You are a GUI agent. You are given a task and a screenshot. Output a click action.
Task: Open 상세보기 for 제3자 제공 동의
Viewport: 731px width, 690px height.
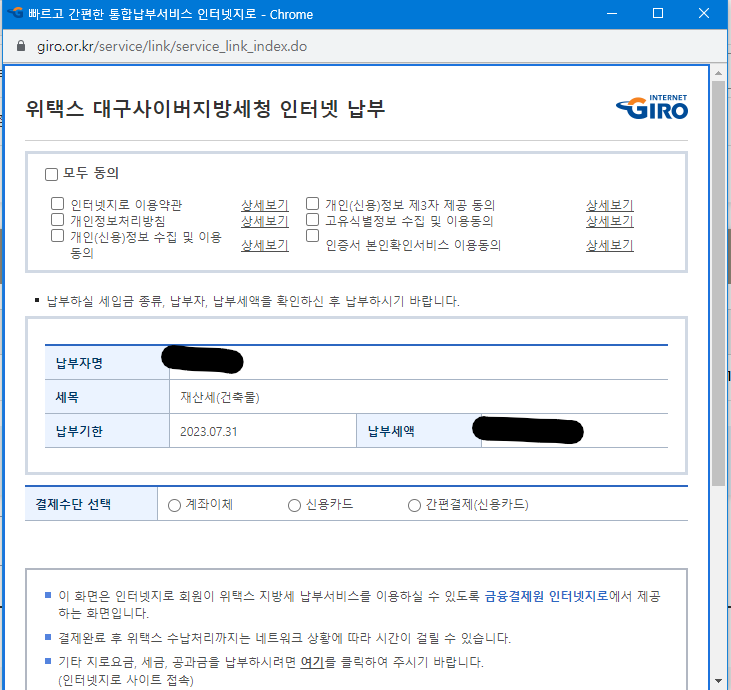tap(610, 205)
